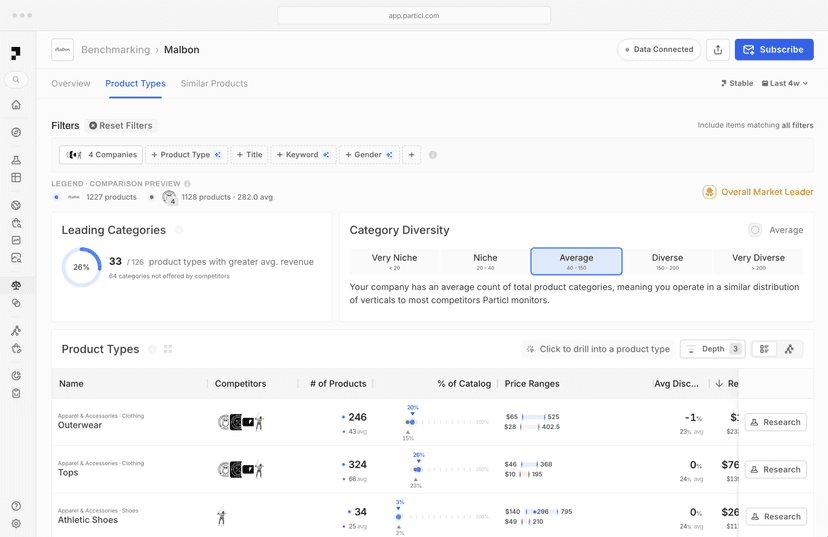Switch to the Overview tab

71,84
